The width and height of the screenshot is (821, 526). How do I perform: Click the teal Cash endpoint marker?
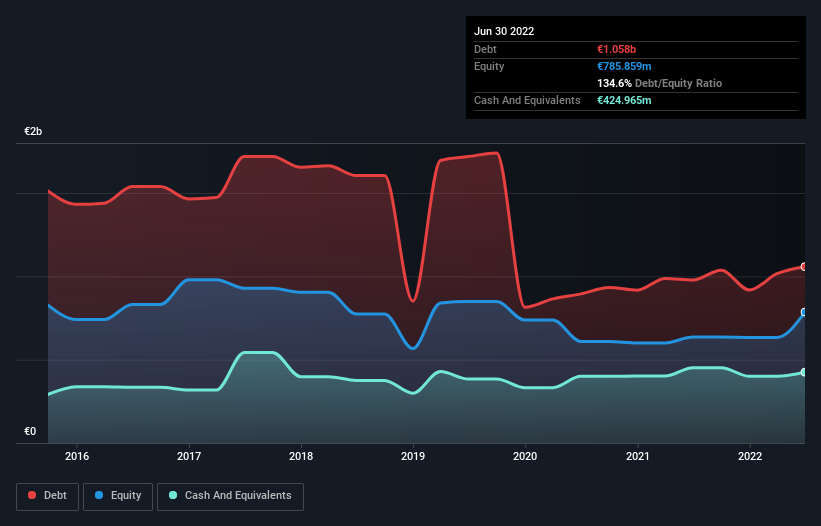tap(804, 373)
